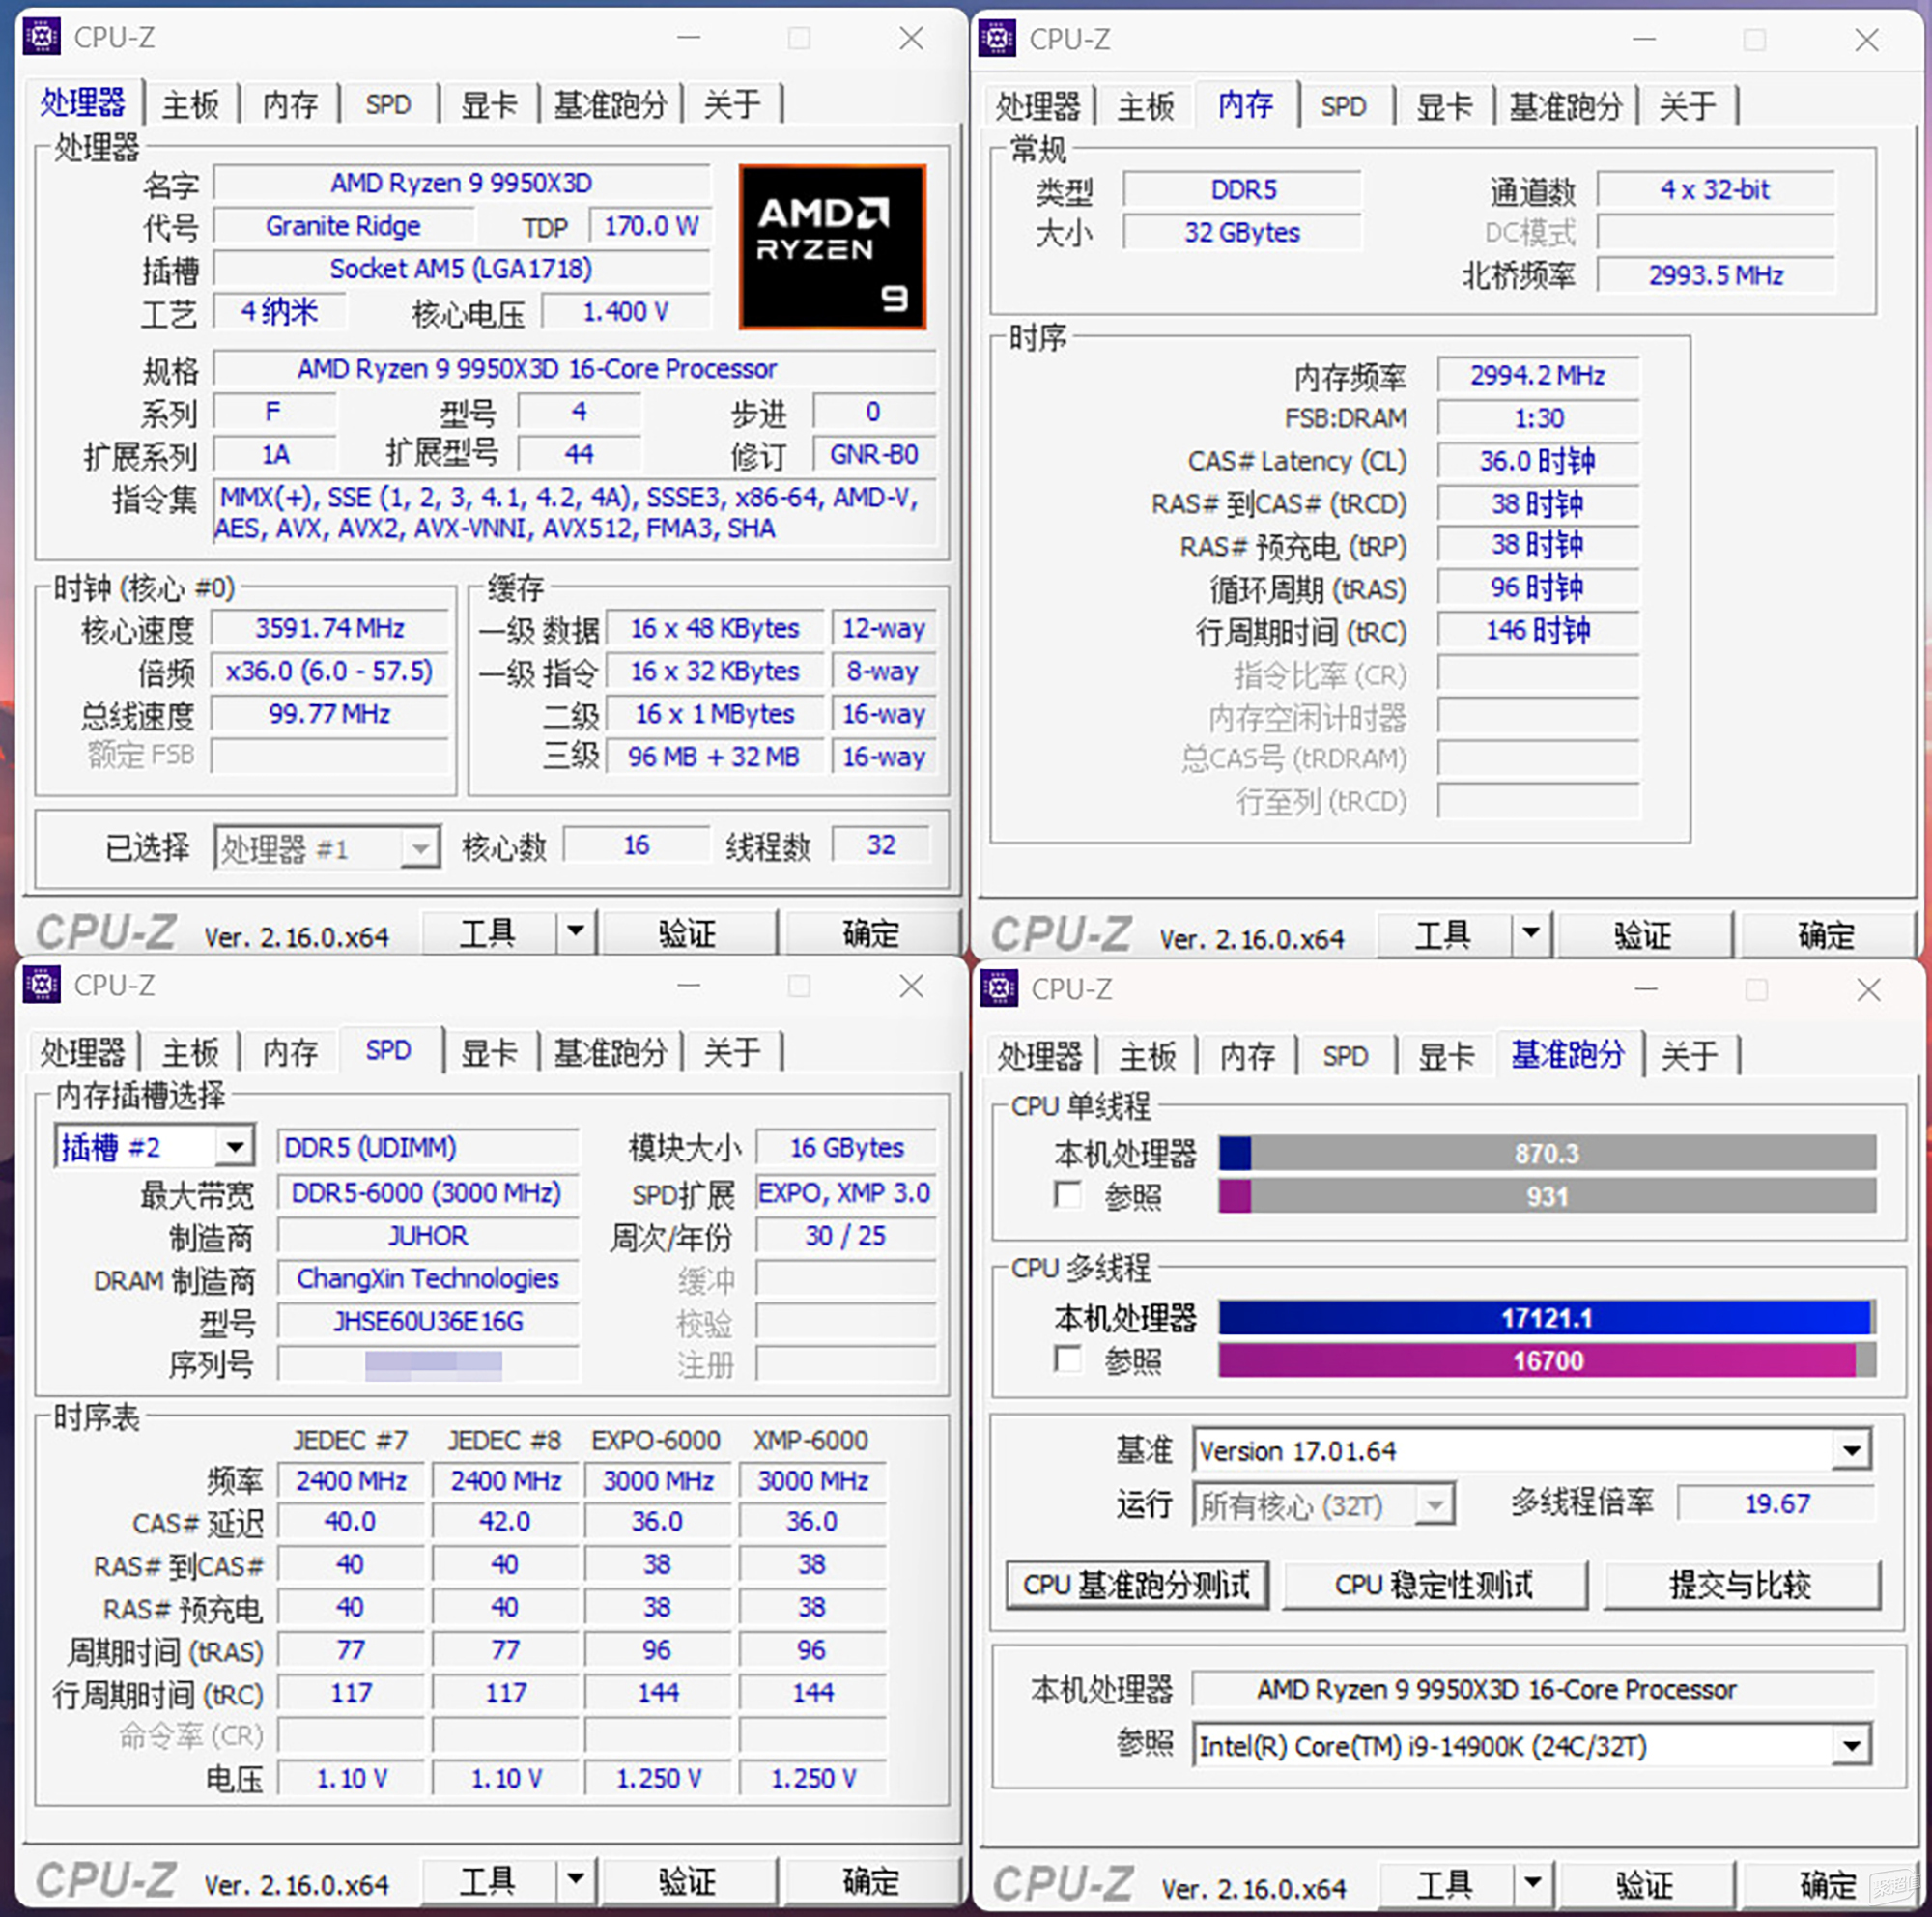
Task: Minimize the memory CPU-Z window
Action: click(1645, 39)
